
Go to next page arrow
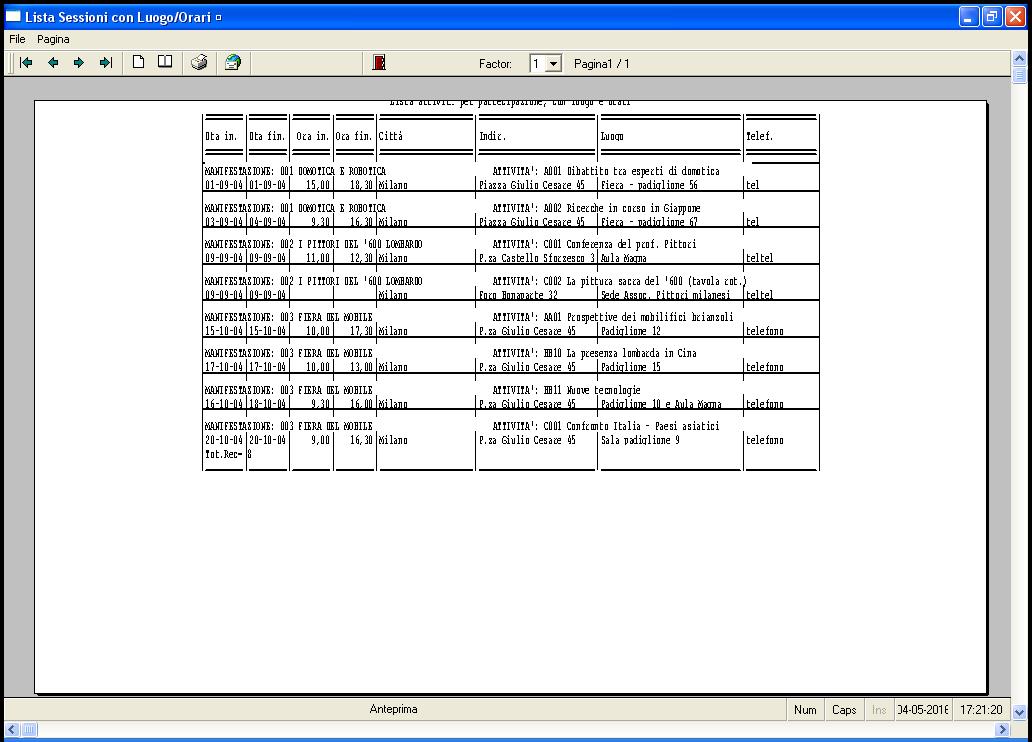pyautogui.click(x=79, y=63)
